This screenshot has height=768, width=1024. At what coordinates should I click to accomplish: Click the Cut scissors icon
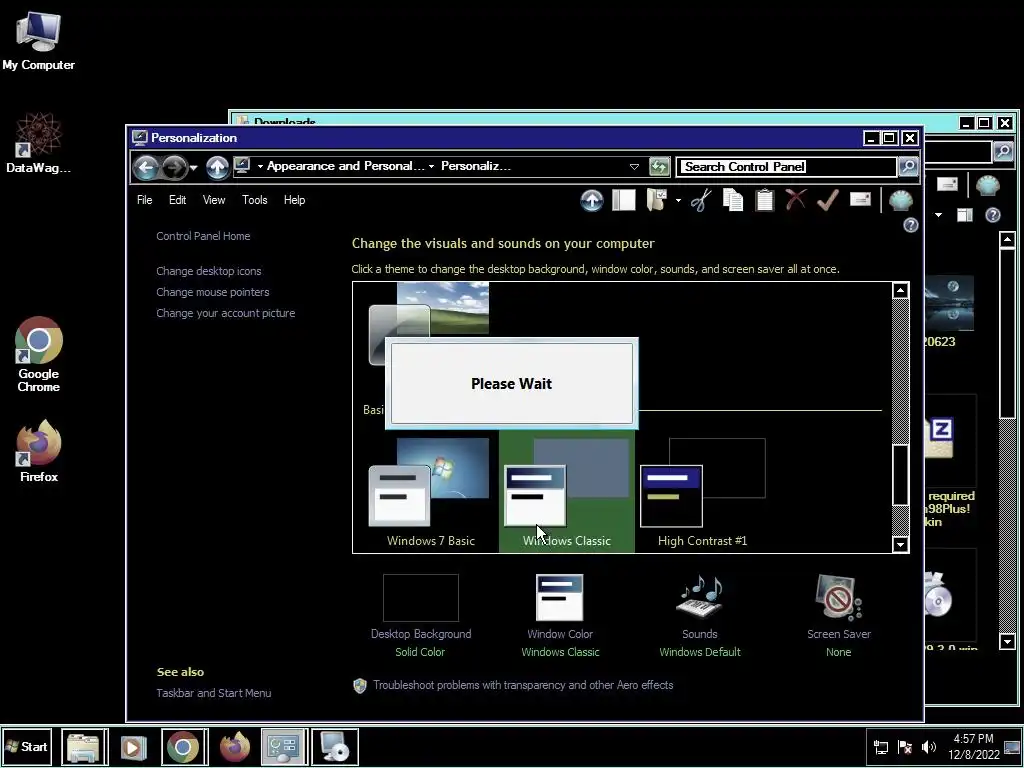click(x=701, y=200)
